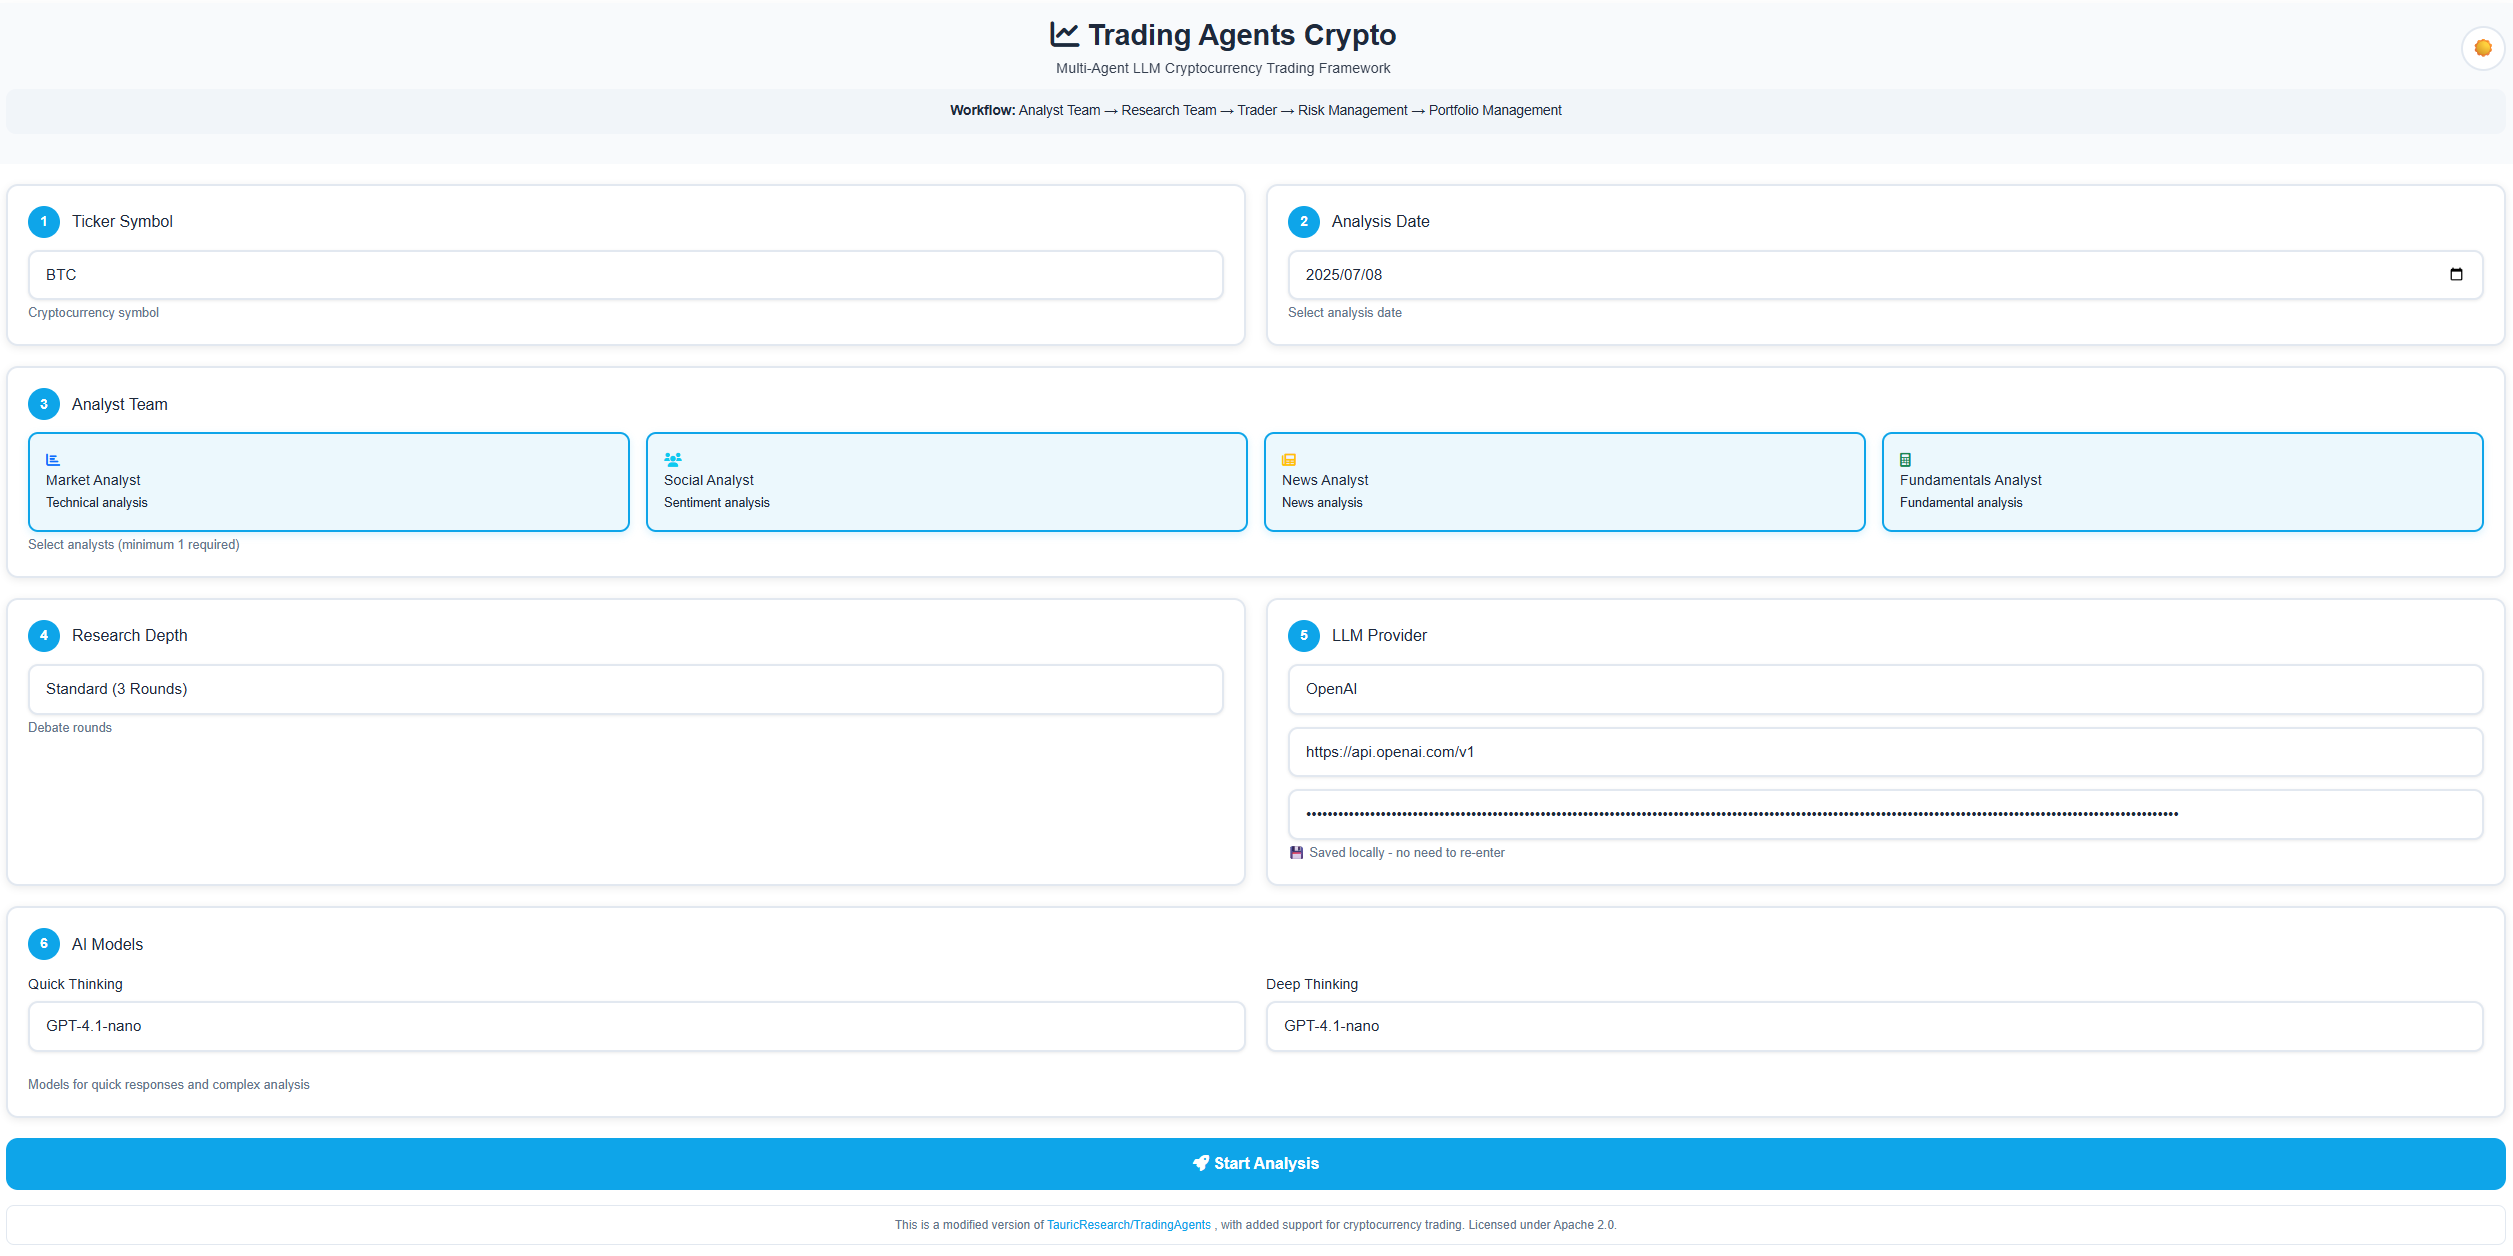This screenshot has height=1256, width=2513.
Task: Click the Market Analyst chart icon
Action: pyautogui.click(x=53, y=460)
